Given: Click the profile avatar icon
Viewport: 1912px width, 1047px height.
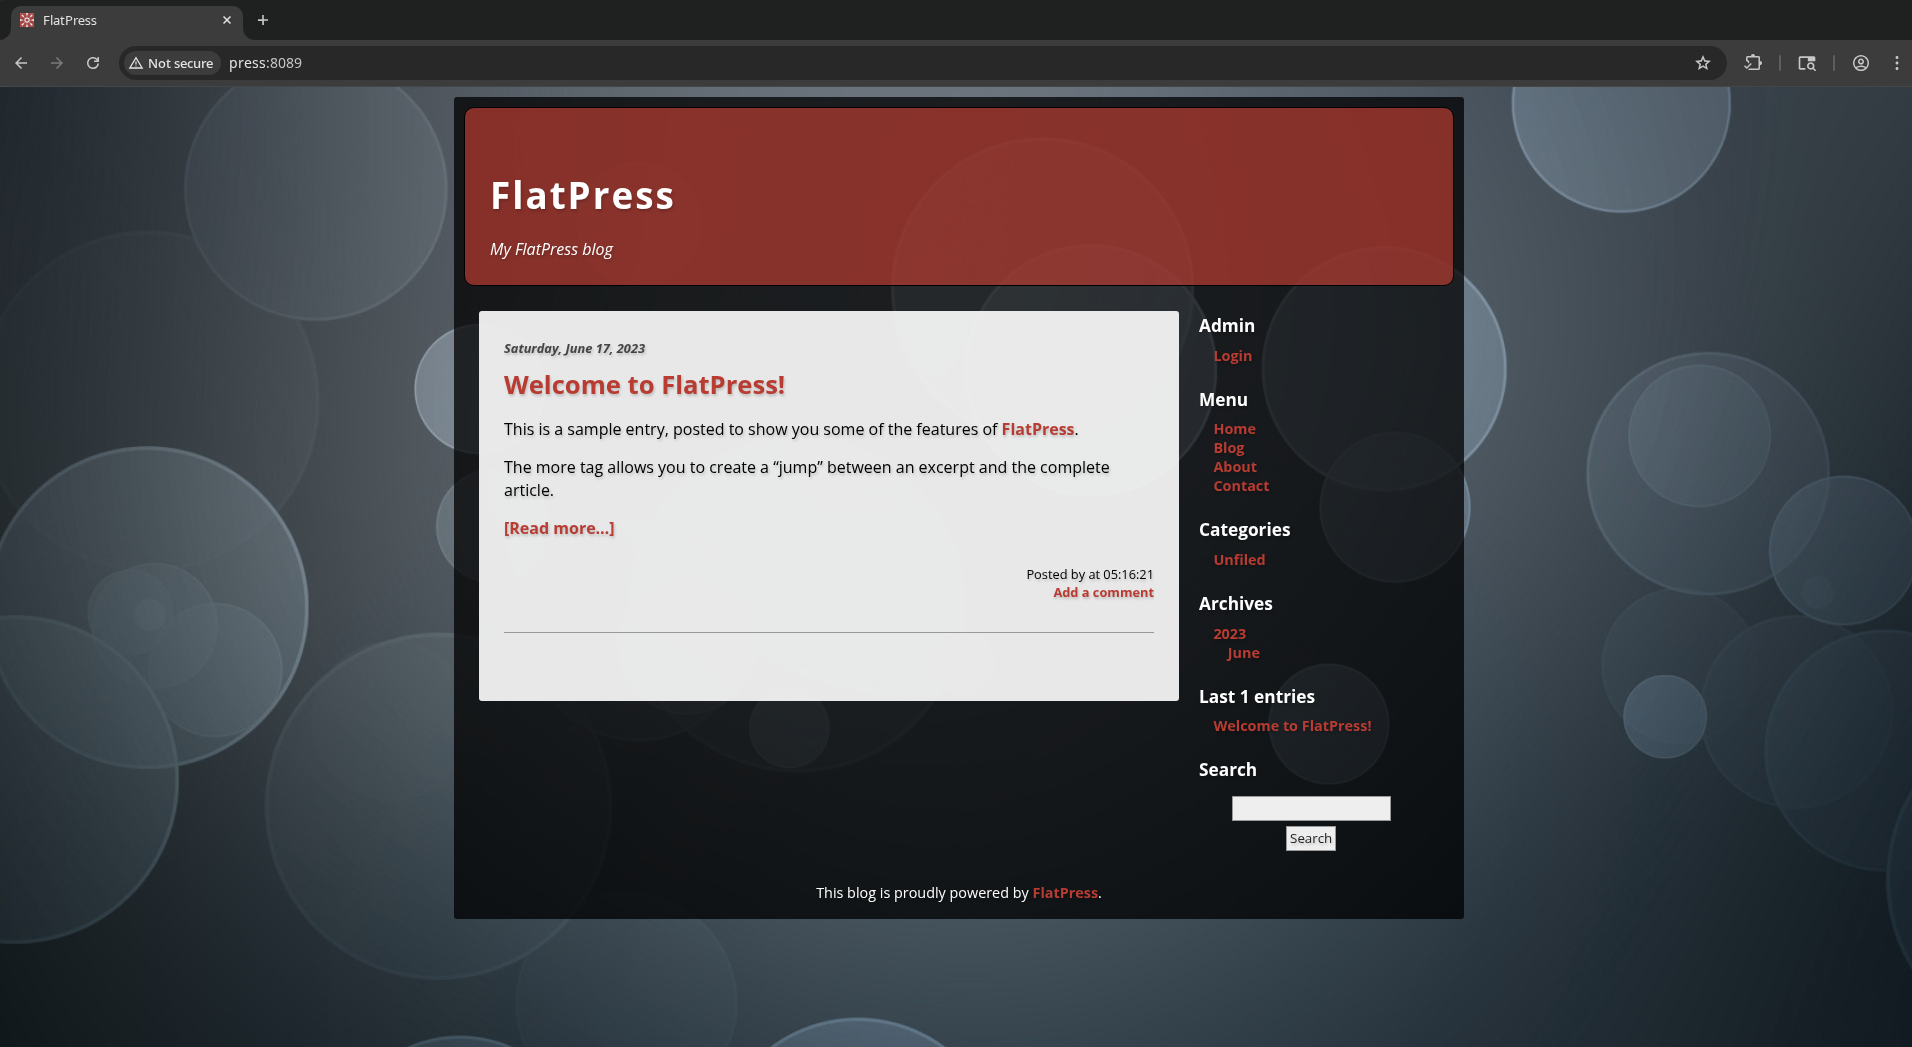Looking at the screenshot, I should pos(1860,63).
